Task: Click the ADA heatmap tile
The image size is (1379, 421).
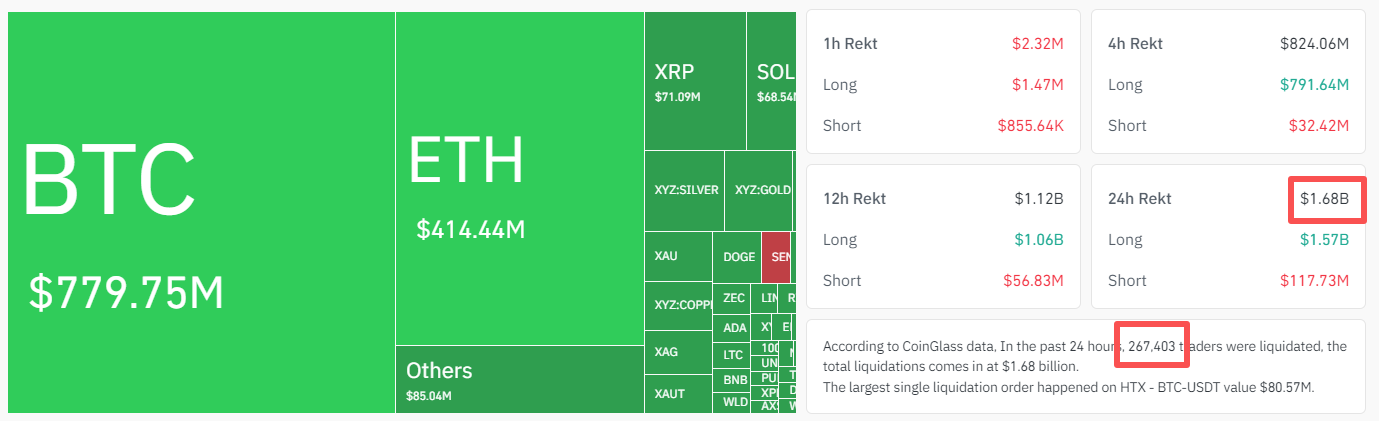Action: [733, 327]
